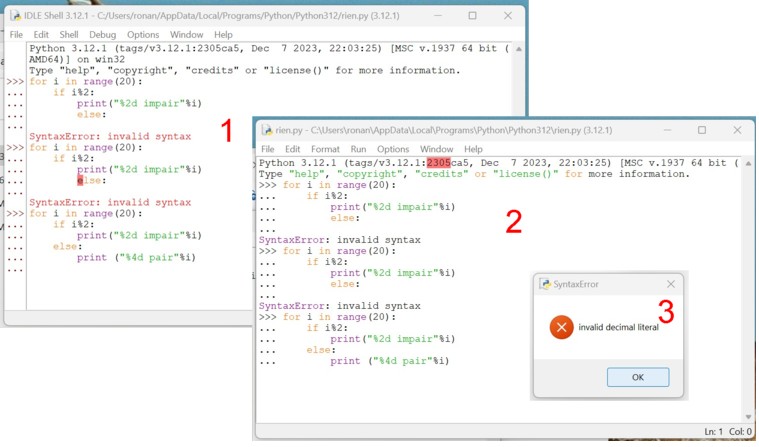Click rien.py editor window title text
The width and height of the screenshot is (759, 447).
(x=444, y=130)
